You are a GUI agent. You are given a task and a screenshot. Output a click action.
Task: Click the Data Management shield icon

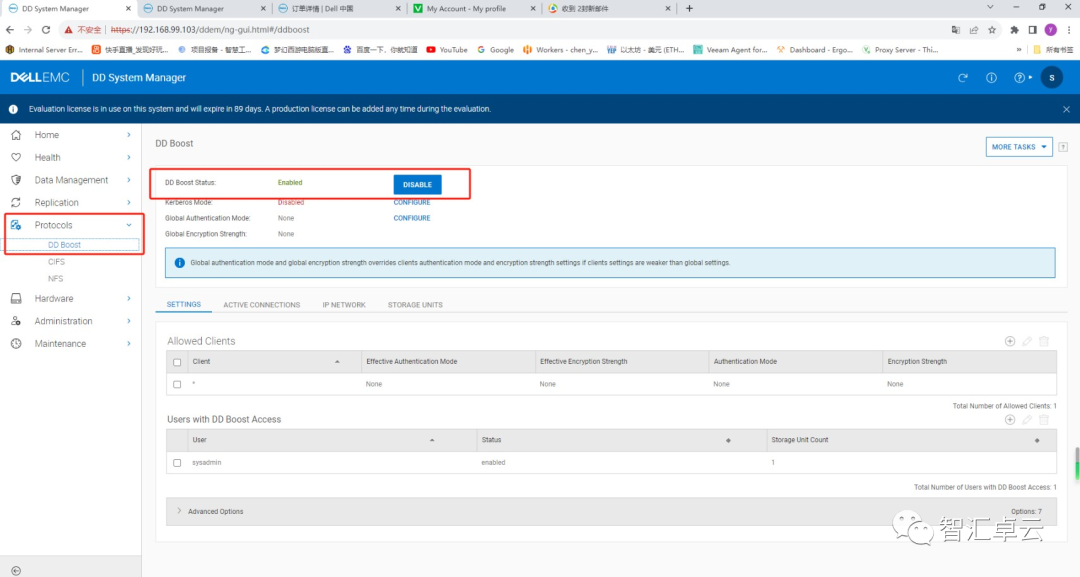pos(16,180)
